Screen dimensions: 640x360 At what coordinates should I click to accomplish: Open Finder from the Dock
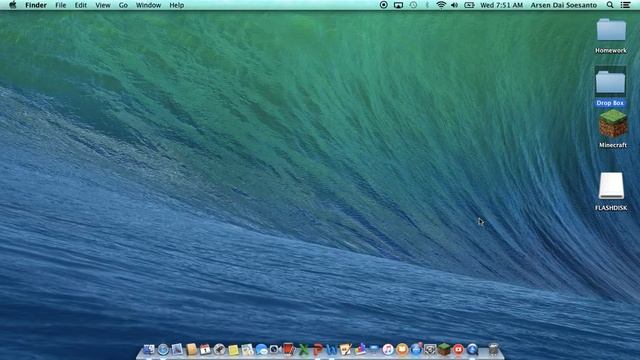(x=149, y=349)
